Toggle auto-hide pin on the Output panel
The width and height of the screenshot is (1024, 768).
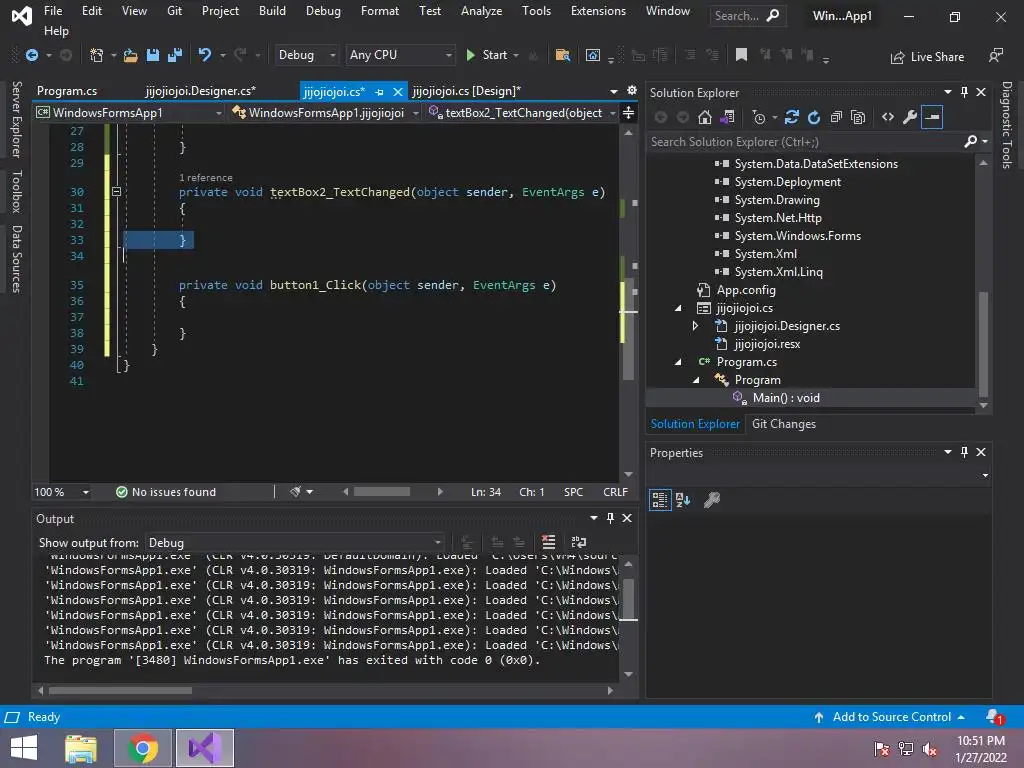point(611,518)
